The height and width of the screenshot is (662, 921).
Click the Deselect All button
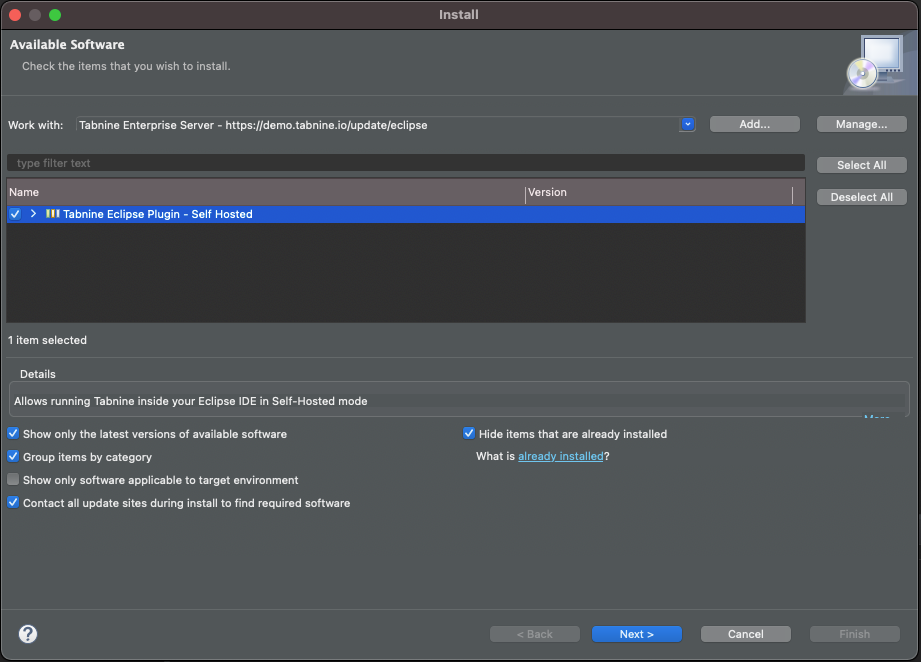click(861, 197)
